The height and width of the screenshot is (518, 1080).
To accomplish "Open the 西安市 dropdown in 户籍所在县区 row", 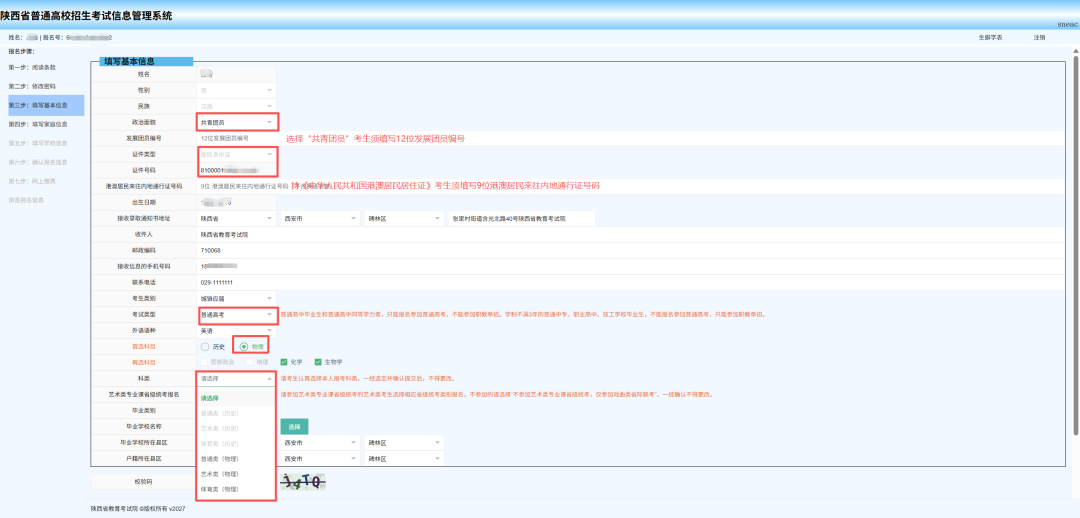I will tap(321, 459).
